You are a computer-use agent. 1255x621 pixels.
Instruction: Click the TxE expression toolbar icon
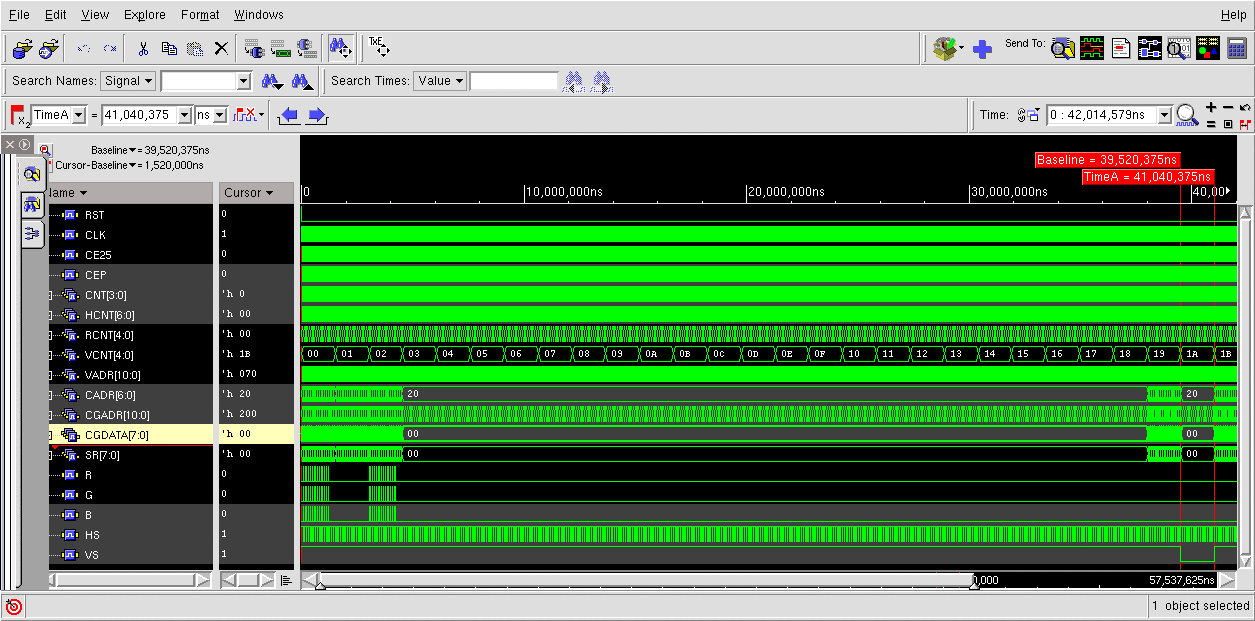379,47
